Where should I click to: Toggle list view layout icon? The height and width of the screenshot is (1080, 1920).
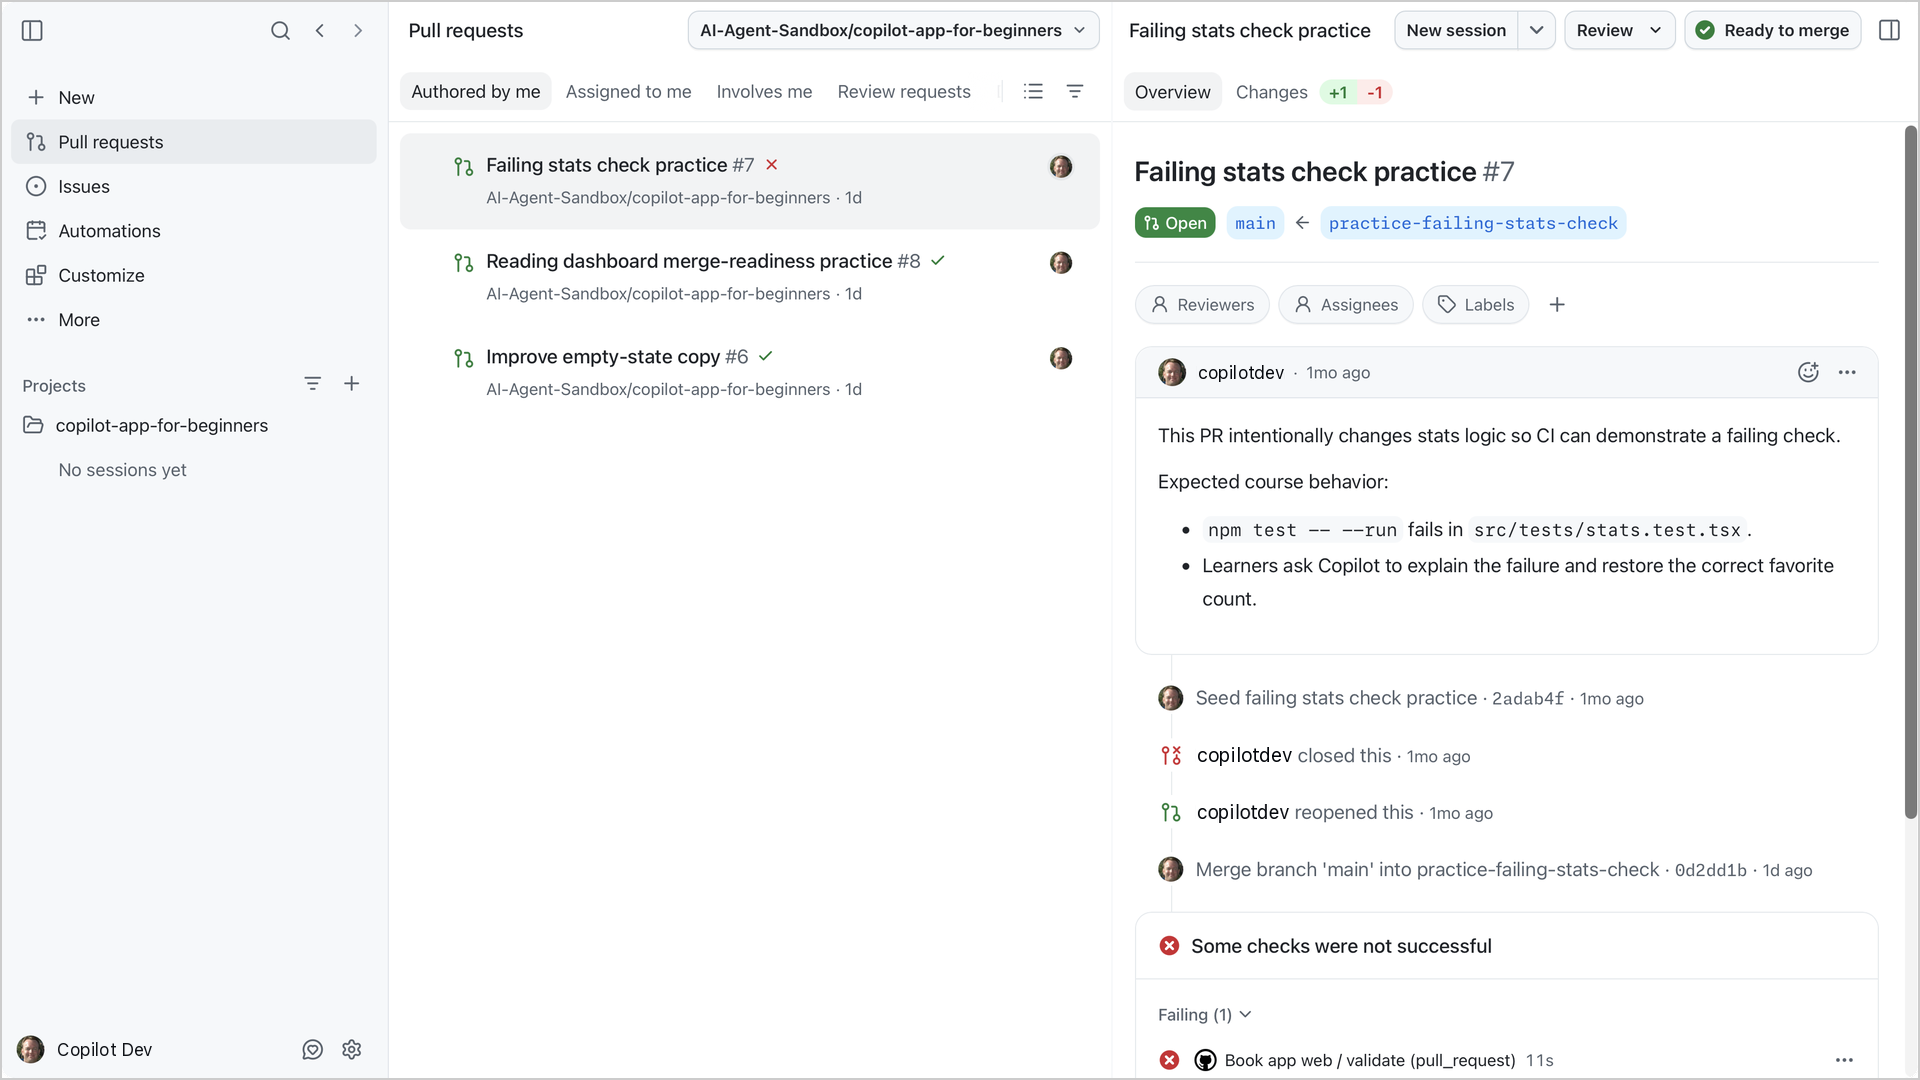[x=1034, y=92]
